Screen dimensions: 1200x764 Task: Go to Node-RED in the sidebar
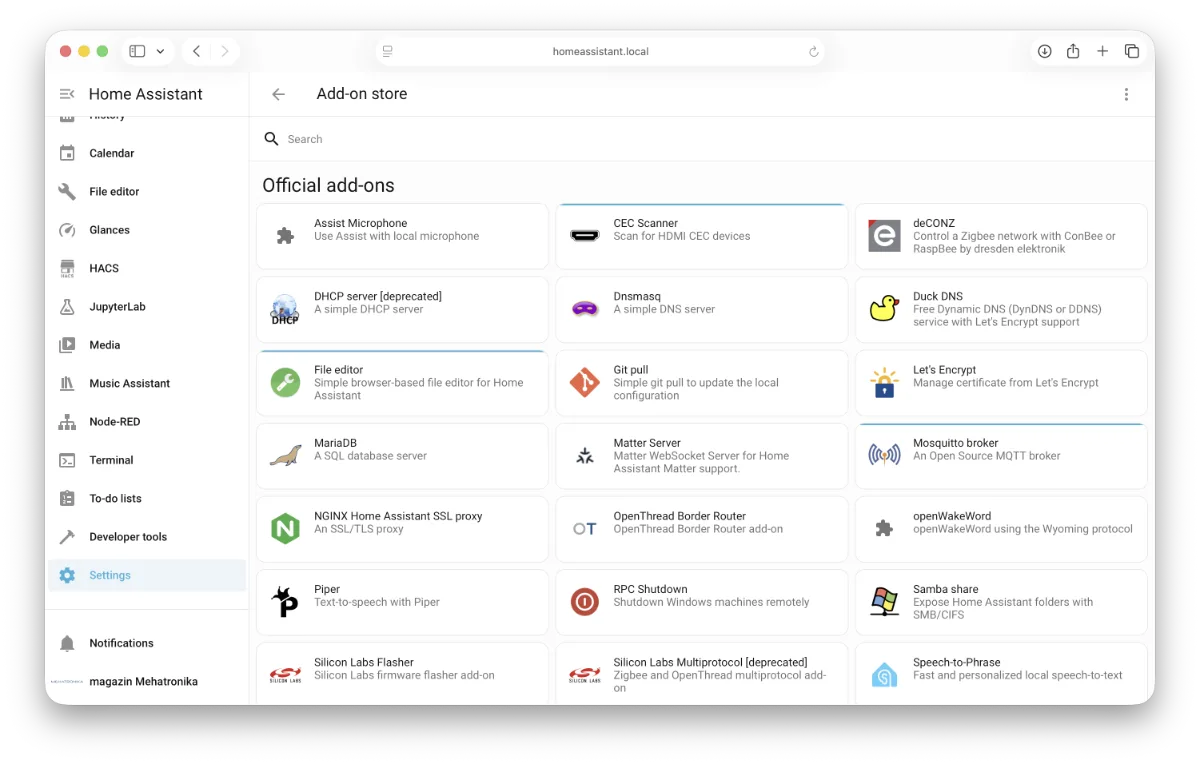[x=114, y=422]
